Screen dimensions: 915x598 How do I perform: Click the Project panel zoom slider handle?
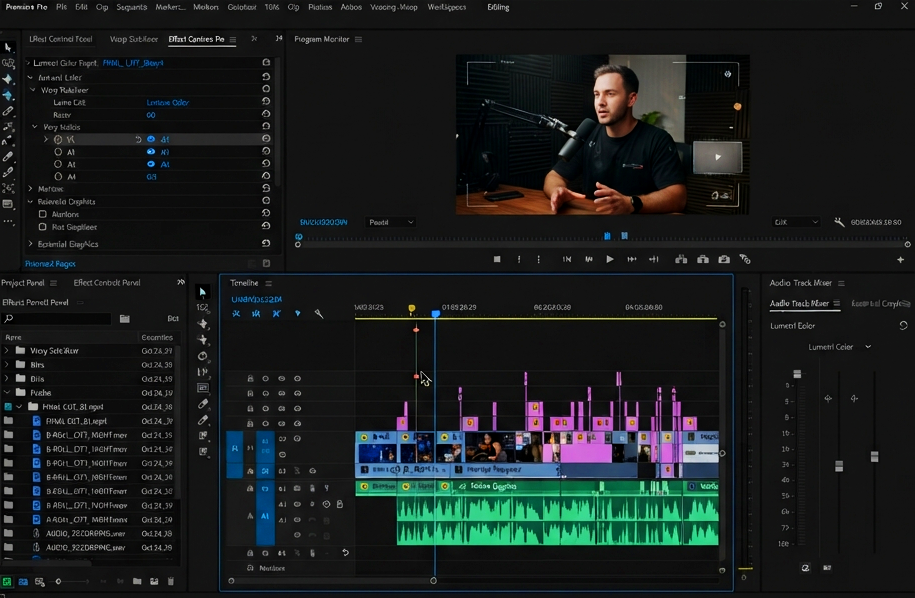click(x=58, y=581)
